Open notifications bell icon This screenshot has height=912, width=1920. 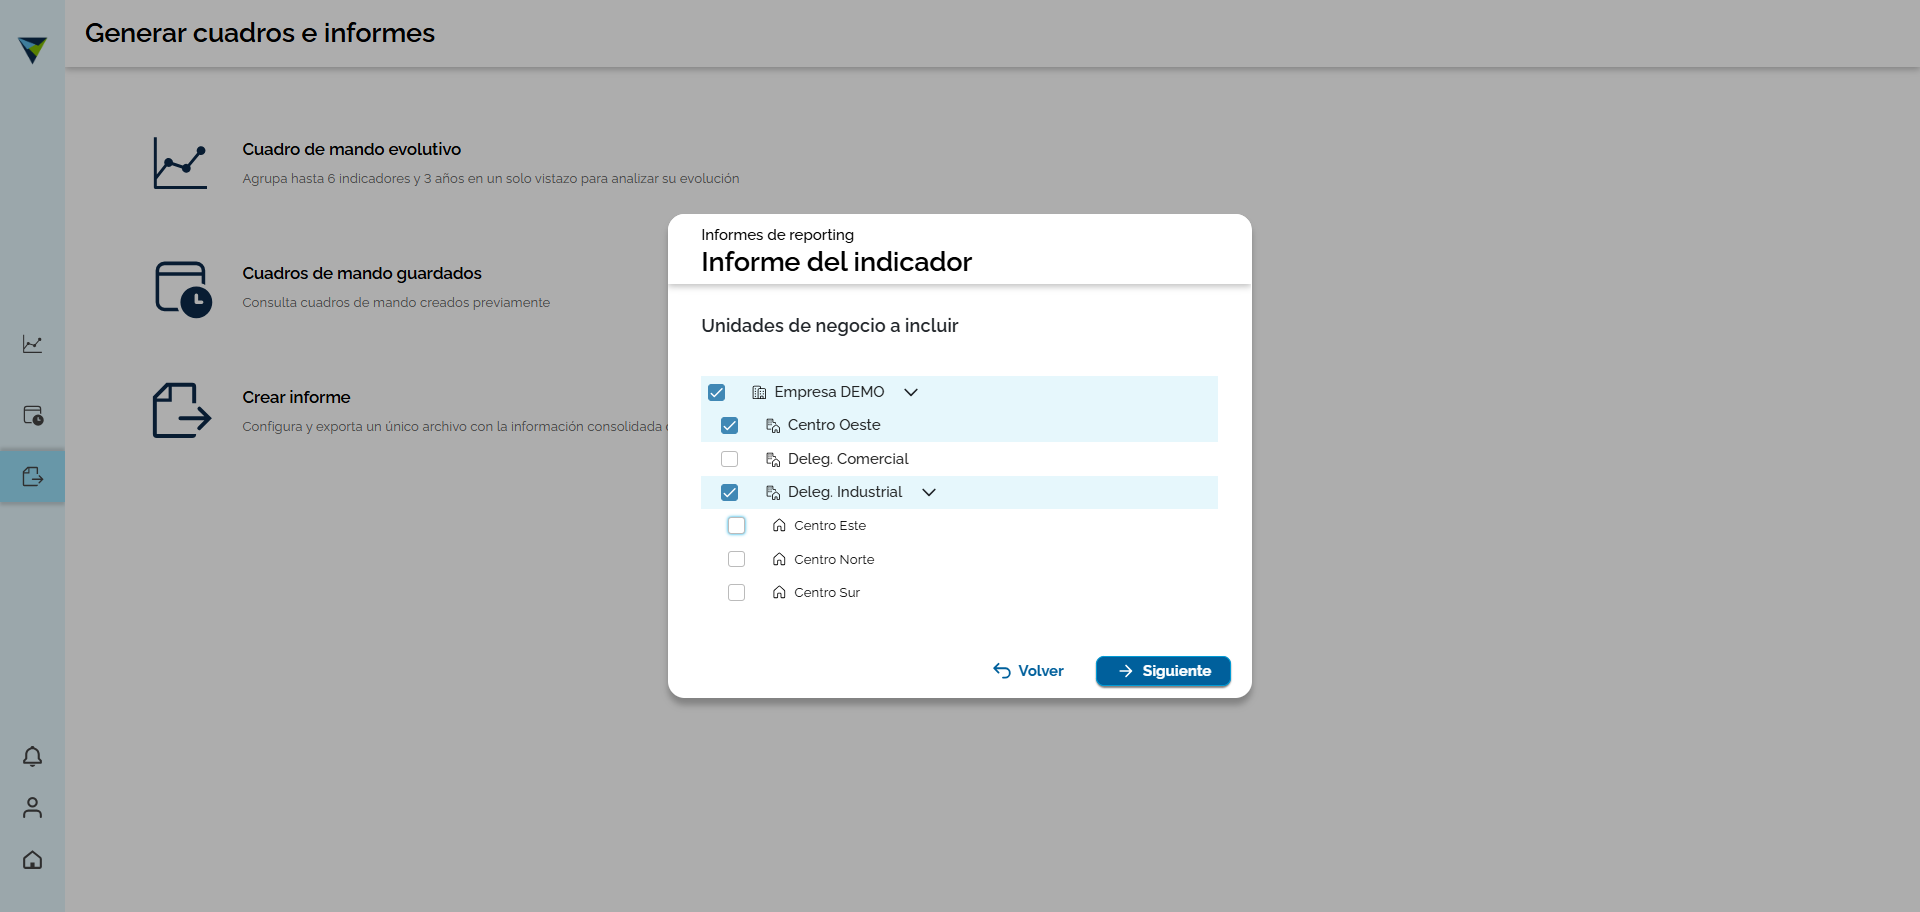[x=32, y=757]
